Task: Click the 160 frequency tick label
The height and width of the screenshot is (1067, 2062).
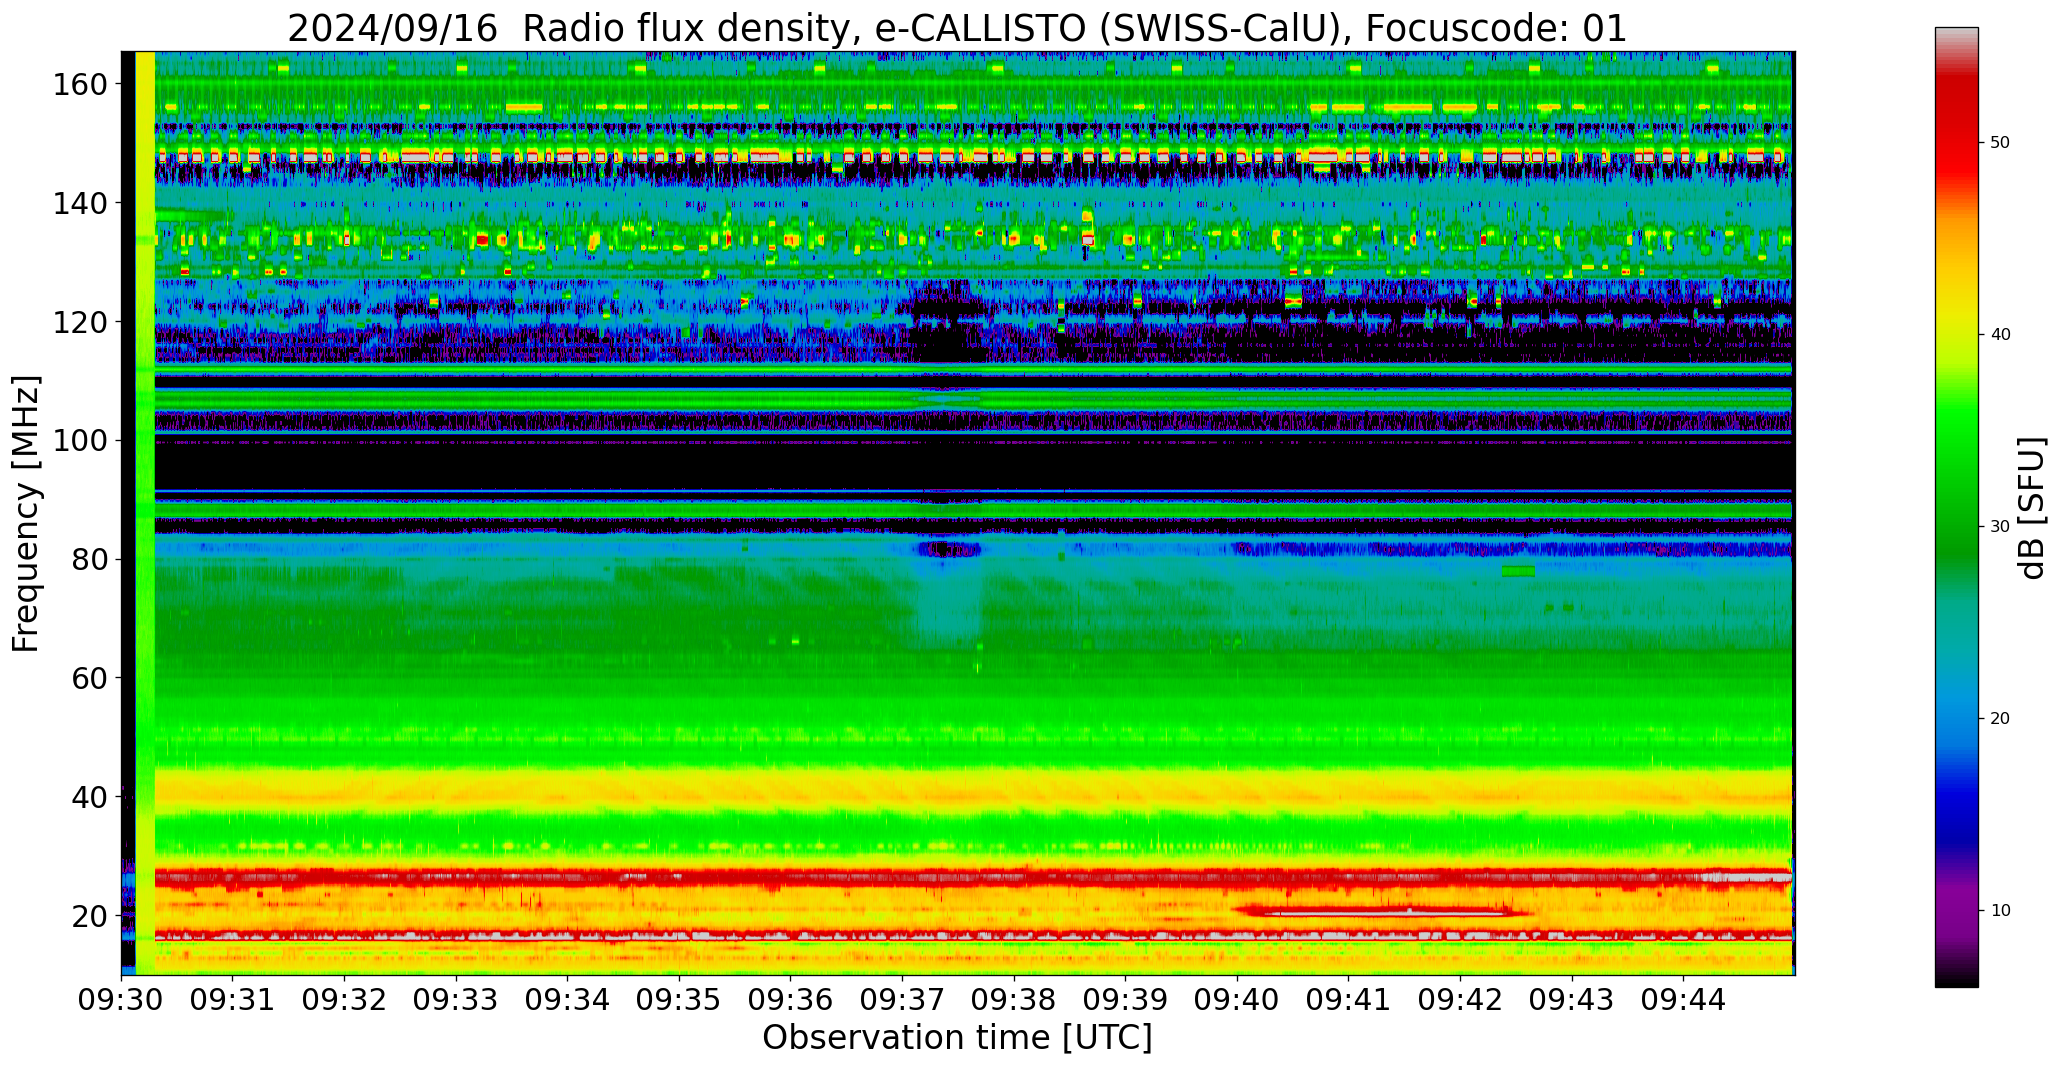Action: click(80, 84)
